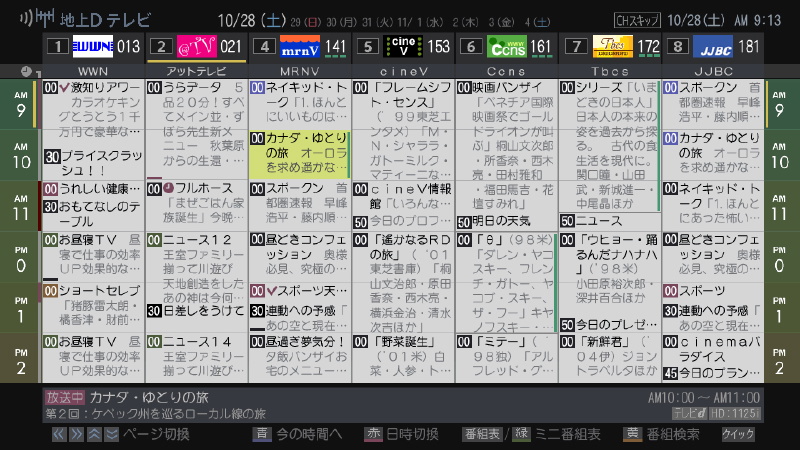This screenshot has width=800, height=450.
Task: Toggle the 番組表 program guide button
Action: coord(482,434)
